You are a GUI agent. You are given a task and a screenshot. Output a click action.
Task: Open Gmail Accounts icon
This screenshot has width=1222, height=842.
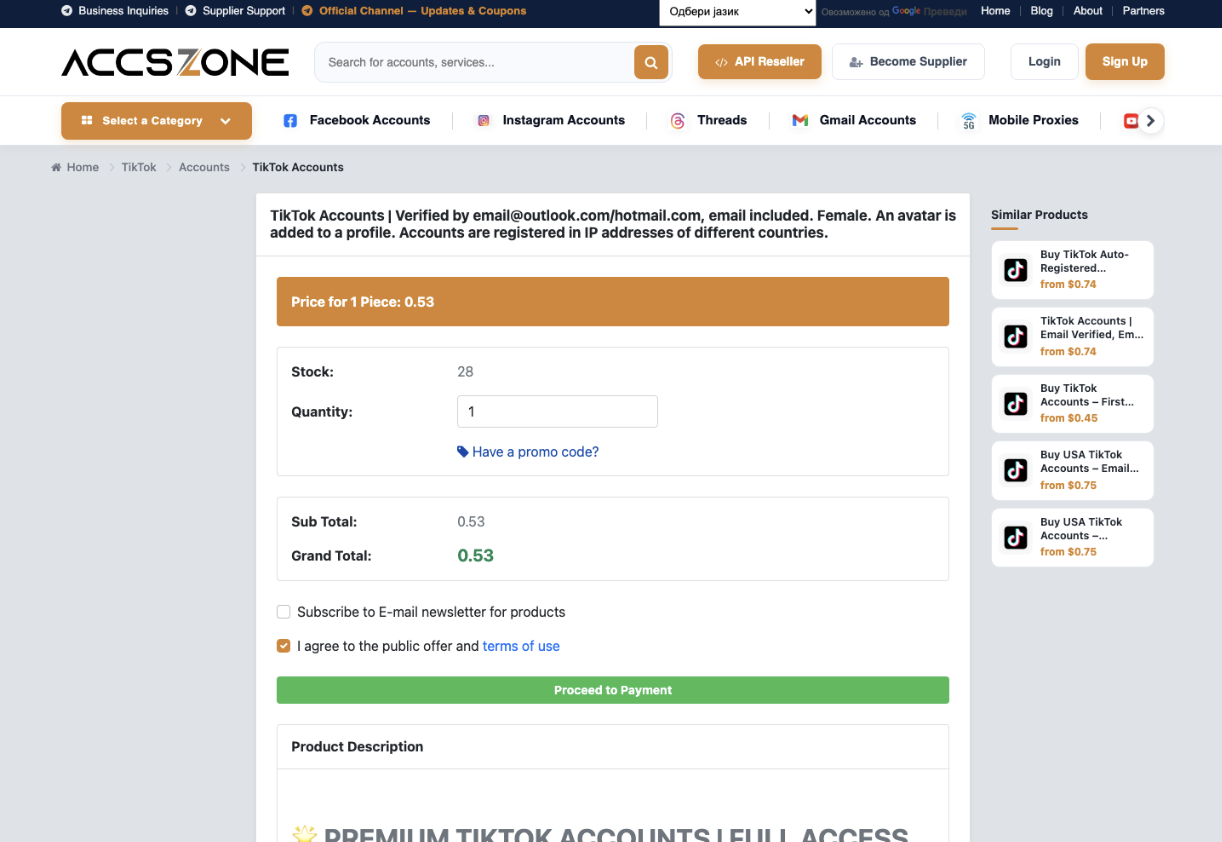coord(800,121)
